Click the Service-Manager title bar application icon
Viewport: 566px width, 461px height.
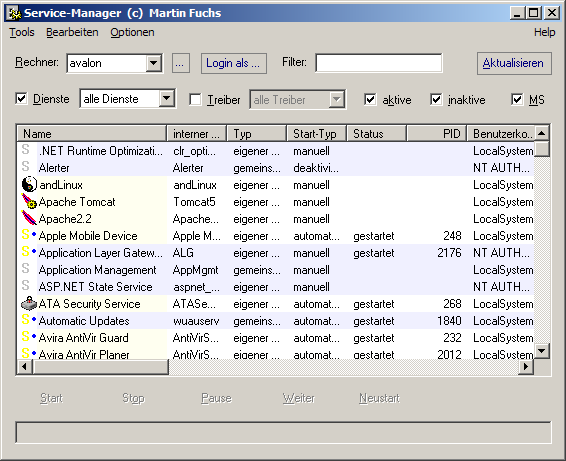14,13
